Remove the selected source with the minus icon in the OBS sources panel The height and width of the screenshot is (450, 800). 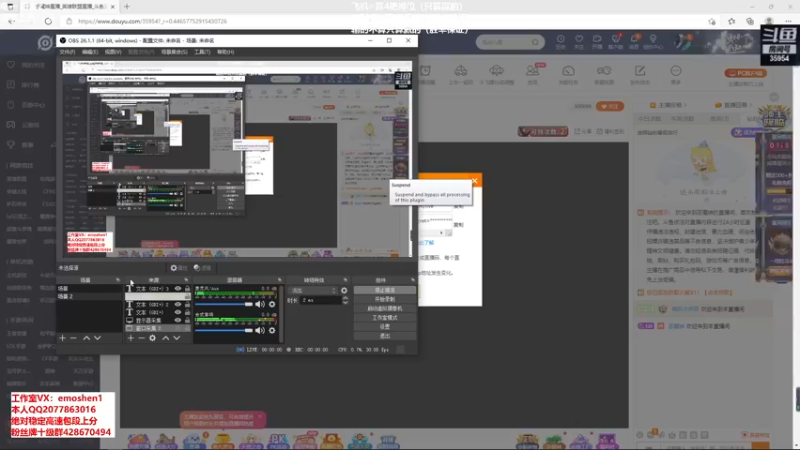tap(141, 338)
